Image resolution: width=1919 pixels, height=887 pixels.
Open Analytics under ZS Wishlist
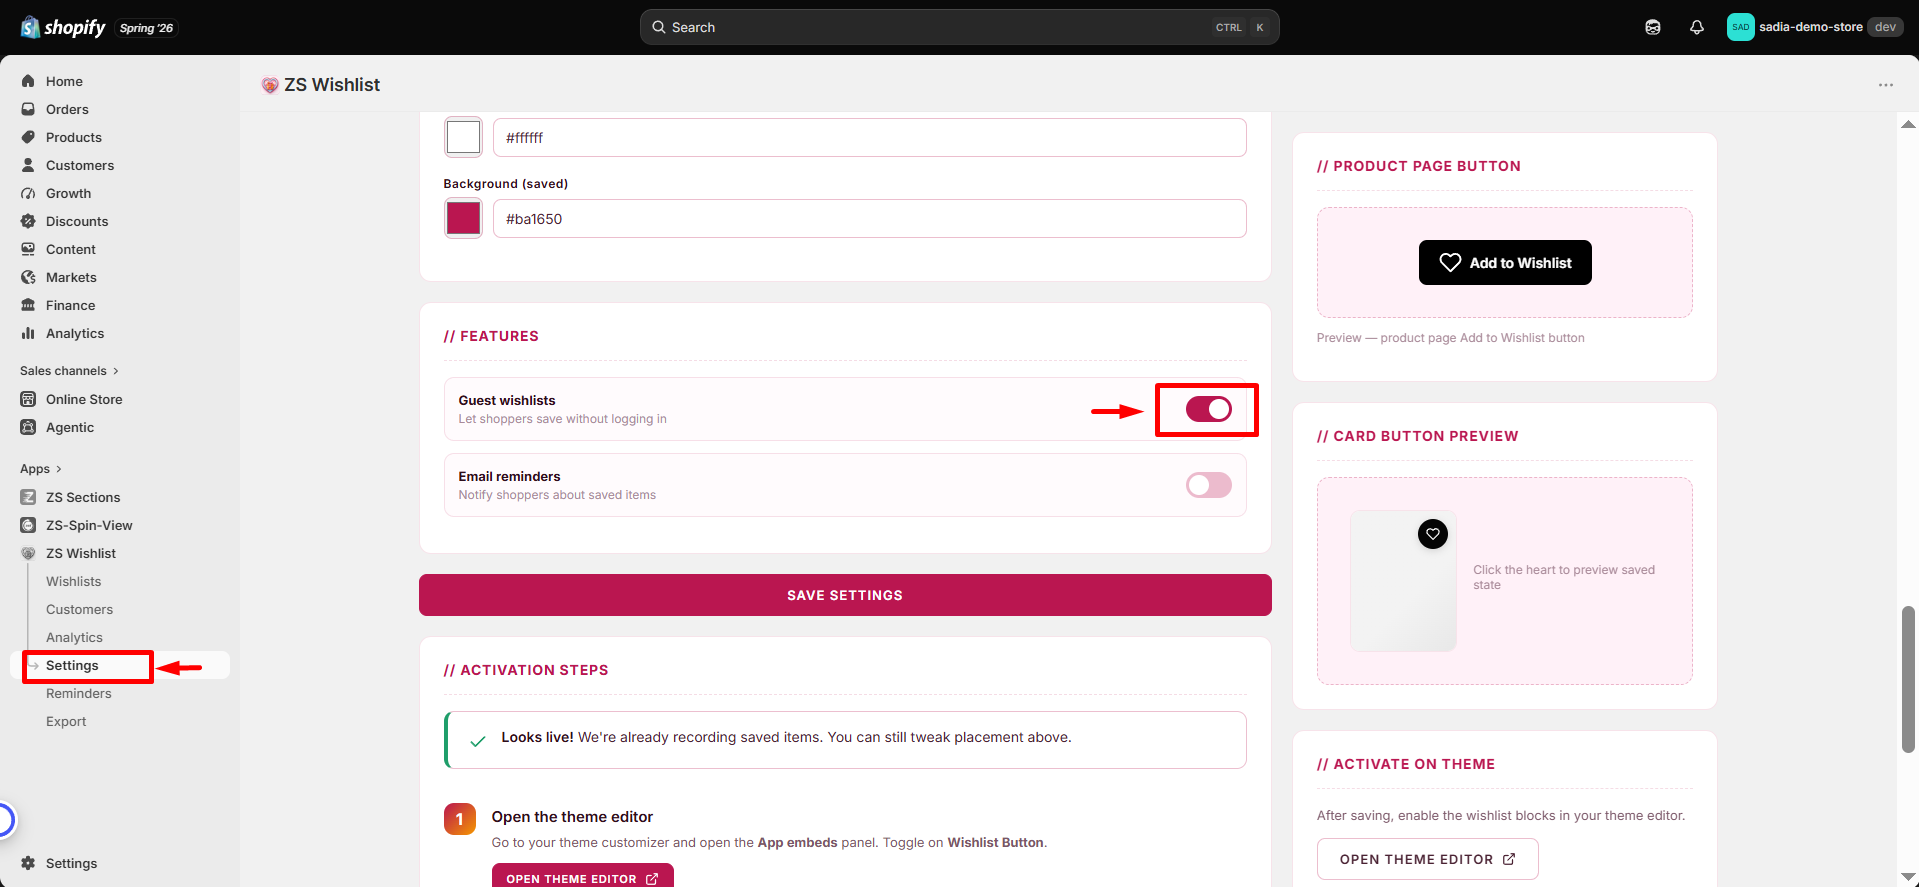click(x=74, y=637)
